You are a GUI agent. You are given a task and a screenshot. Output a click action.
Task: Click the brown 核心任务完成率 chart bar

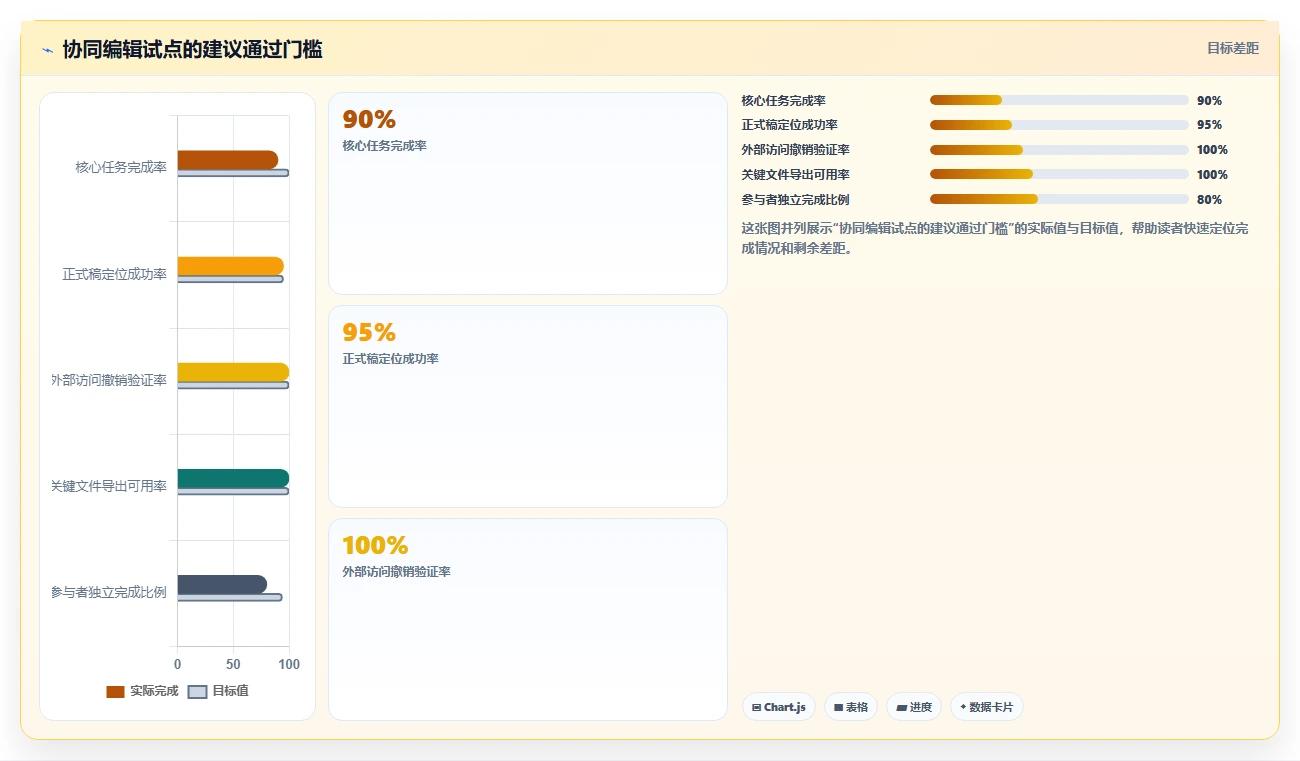228,160
